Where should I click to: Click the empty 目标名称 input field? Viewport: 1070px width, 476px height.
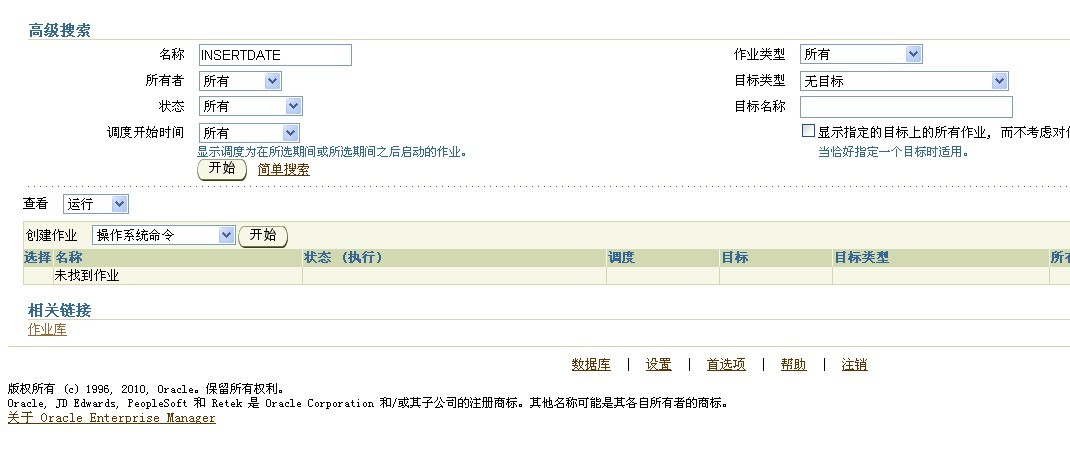click(x=906, y=107)
